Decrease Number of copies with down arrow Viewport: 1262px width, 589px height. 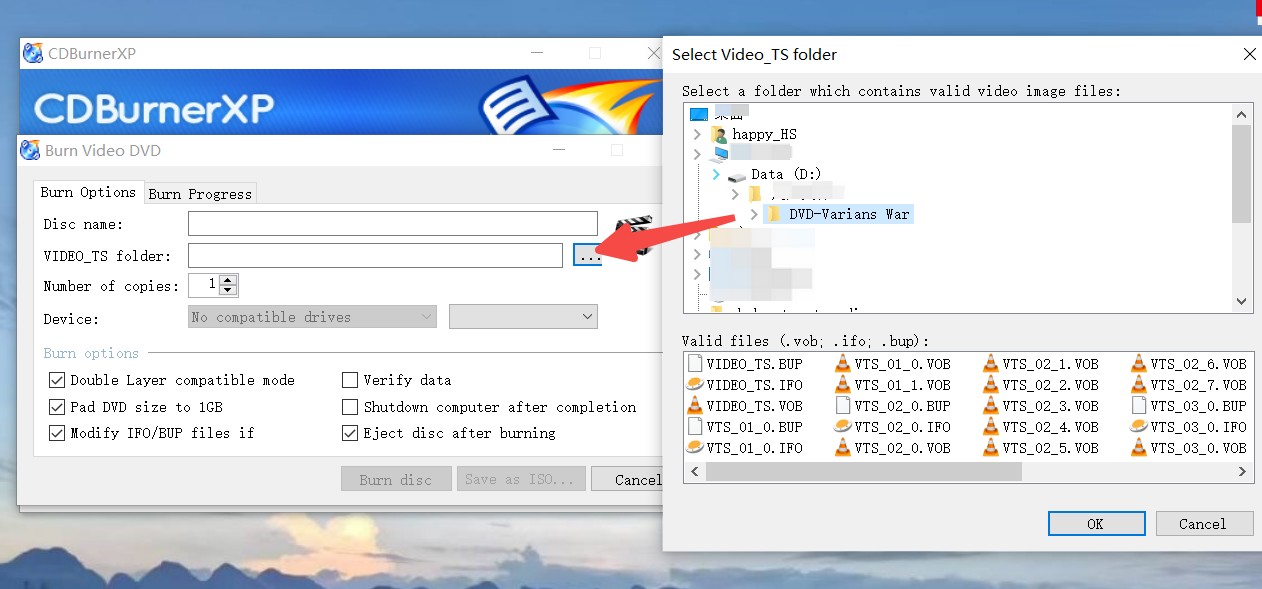229,291
